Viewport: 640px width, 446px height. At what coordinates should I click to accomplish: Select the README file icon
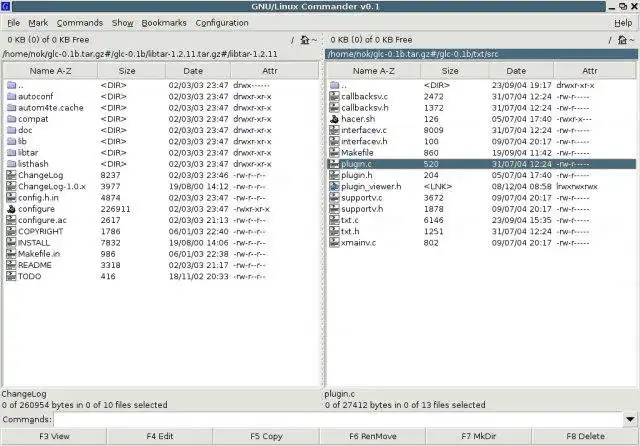point(11,265)
